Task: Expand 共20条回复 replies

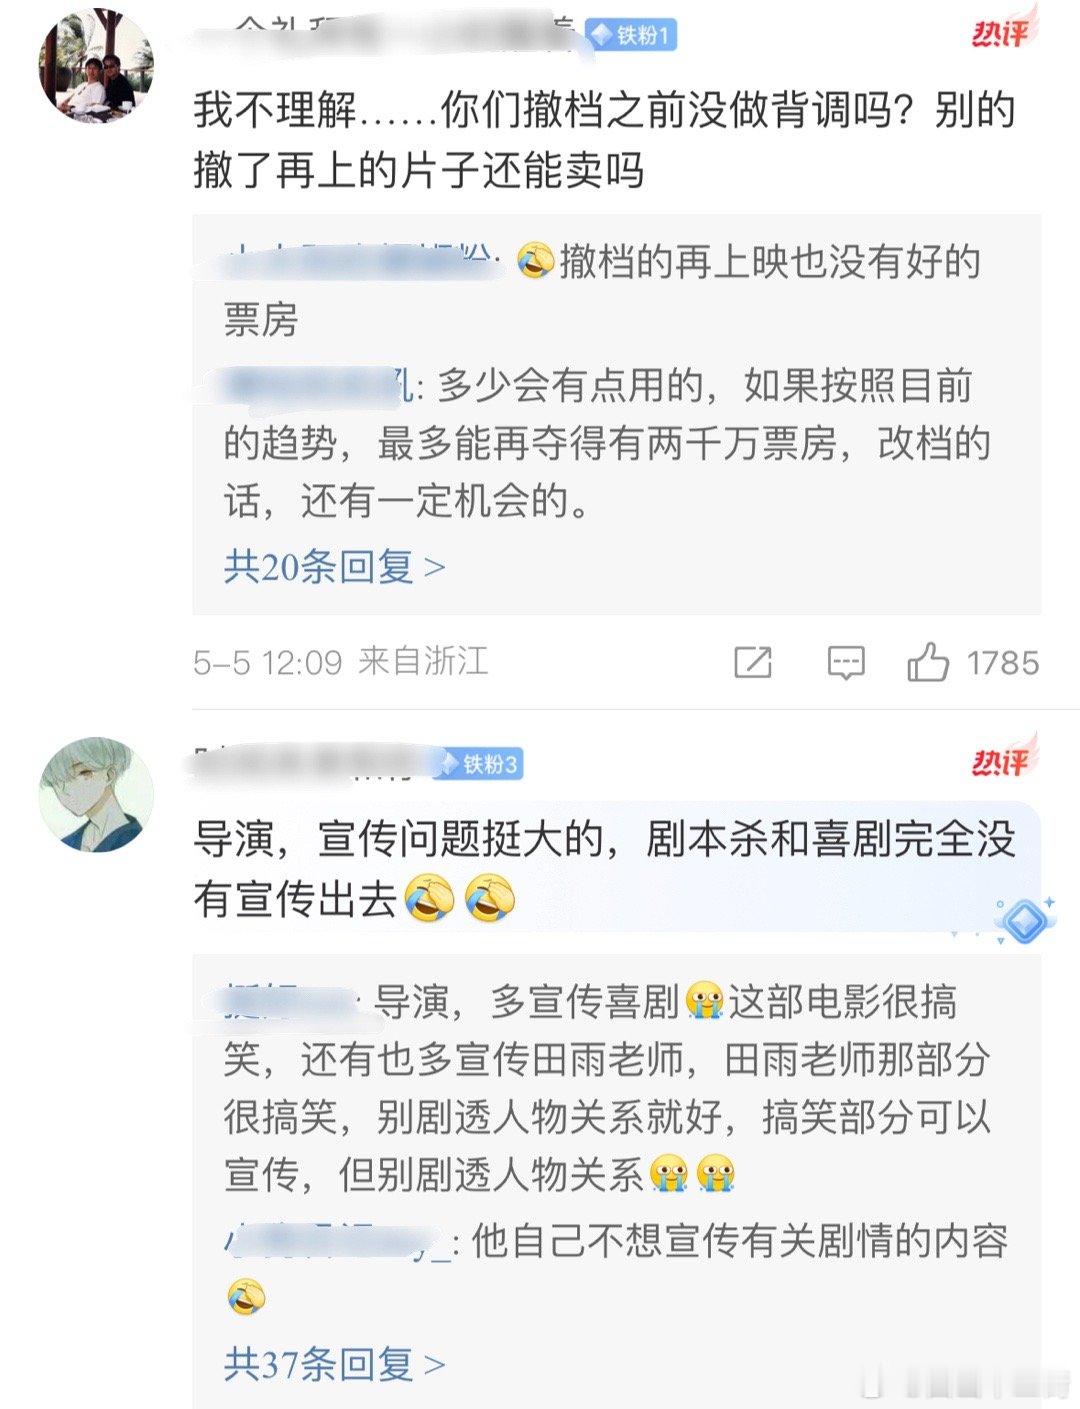Action: [334, 566]
